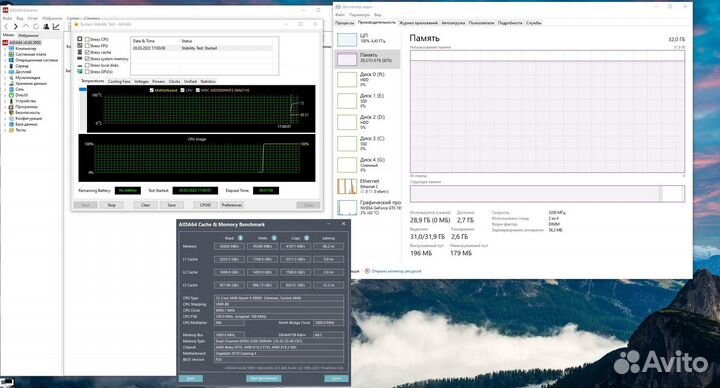Screen dimensions: 720x388
Task: Expand the Тесты tree node arrow
Action: coord(5,130)
